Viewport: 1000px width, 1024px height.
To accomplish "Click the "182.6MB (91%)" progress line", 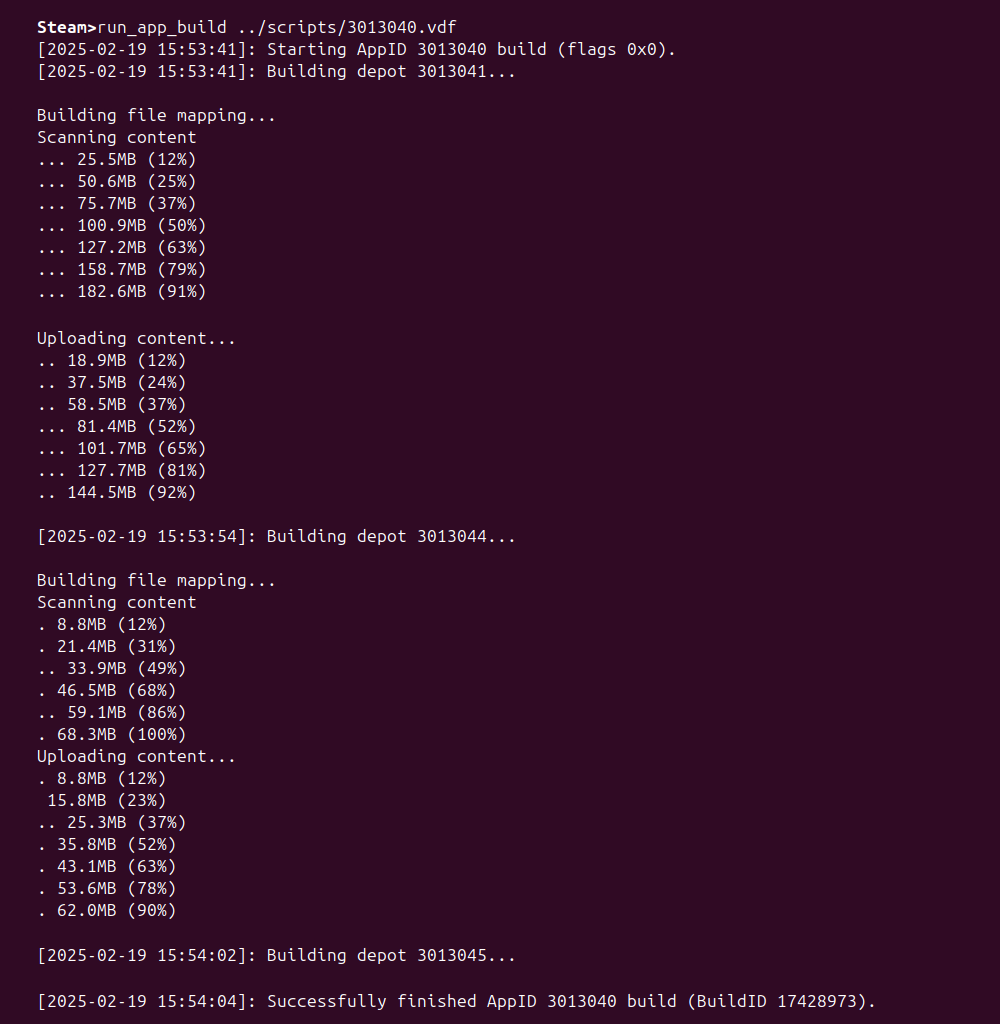I will (141, 291).
